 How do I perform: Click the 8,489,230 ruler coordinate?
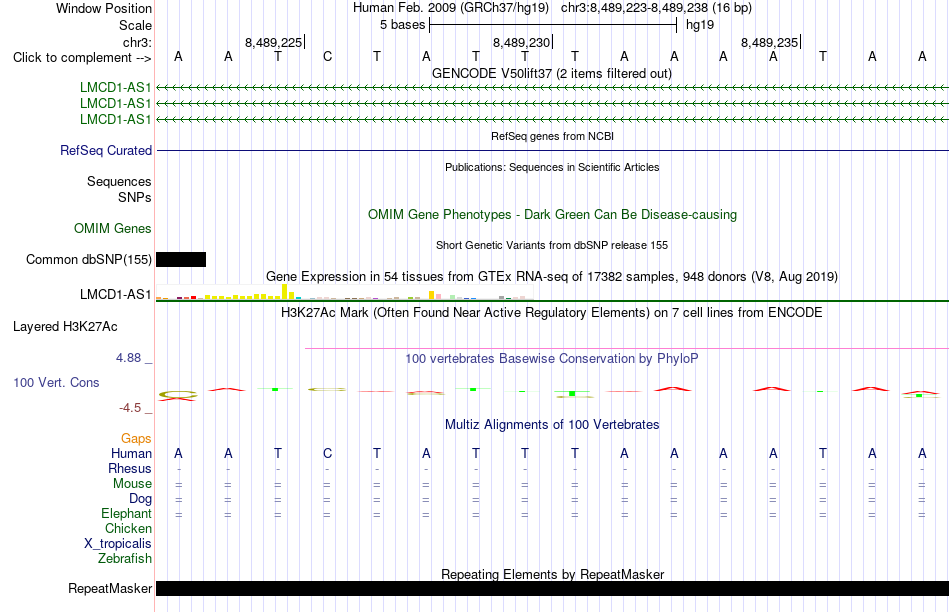click(521, 42)
